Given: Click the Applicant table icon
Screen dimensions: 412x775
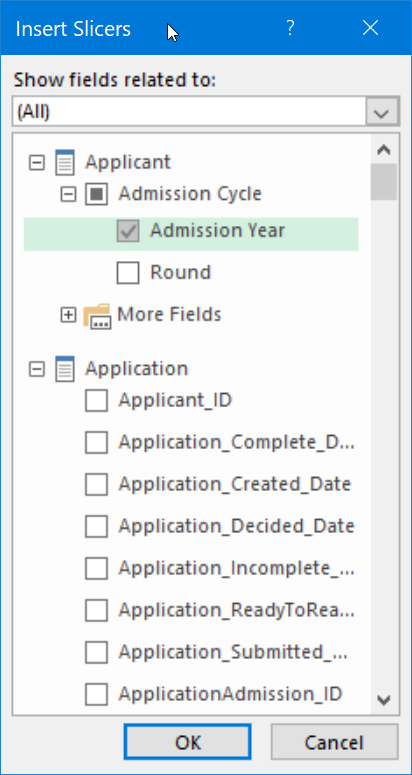Looking at the screenshot, I should point(65,163).
